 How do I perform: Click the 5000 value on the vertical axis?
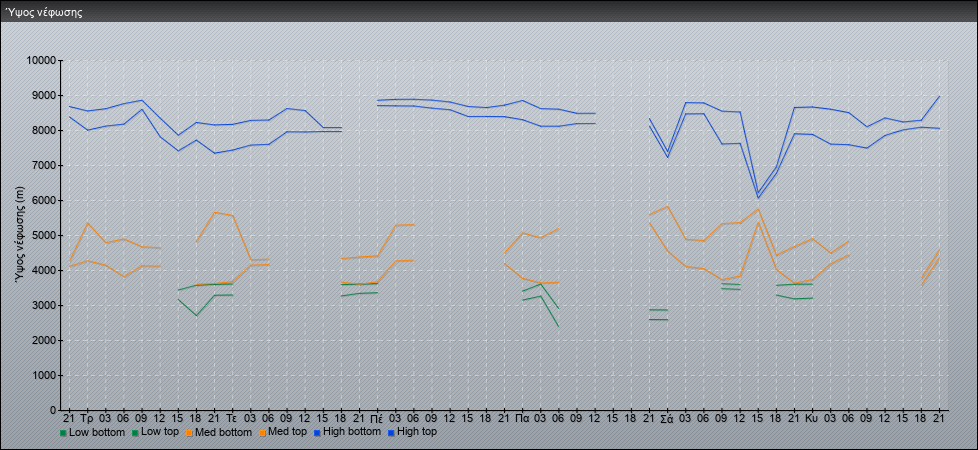[x=44, y=235]
